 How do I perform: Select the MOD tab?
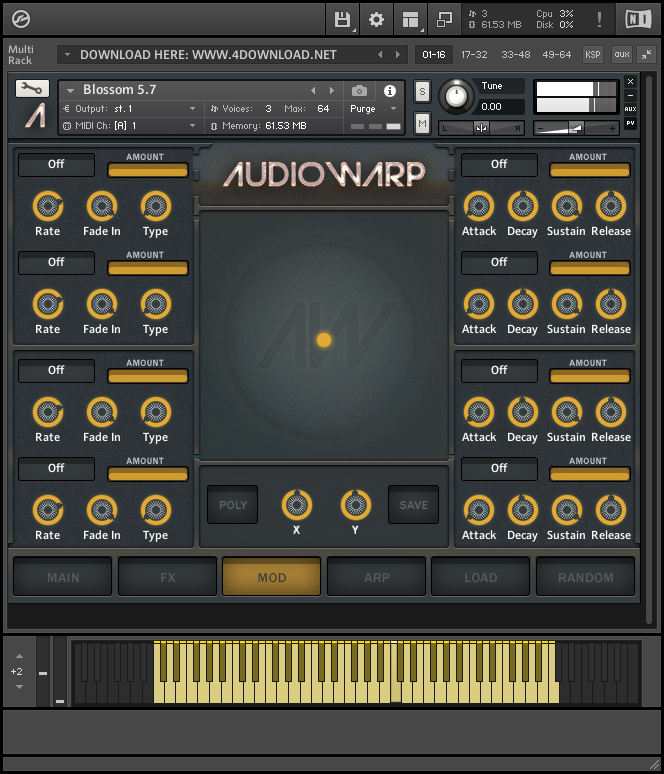click(x=272, y=577)
